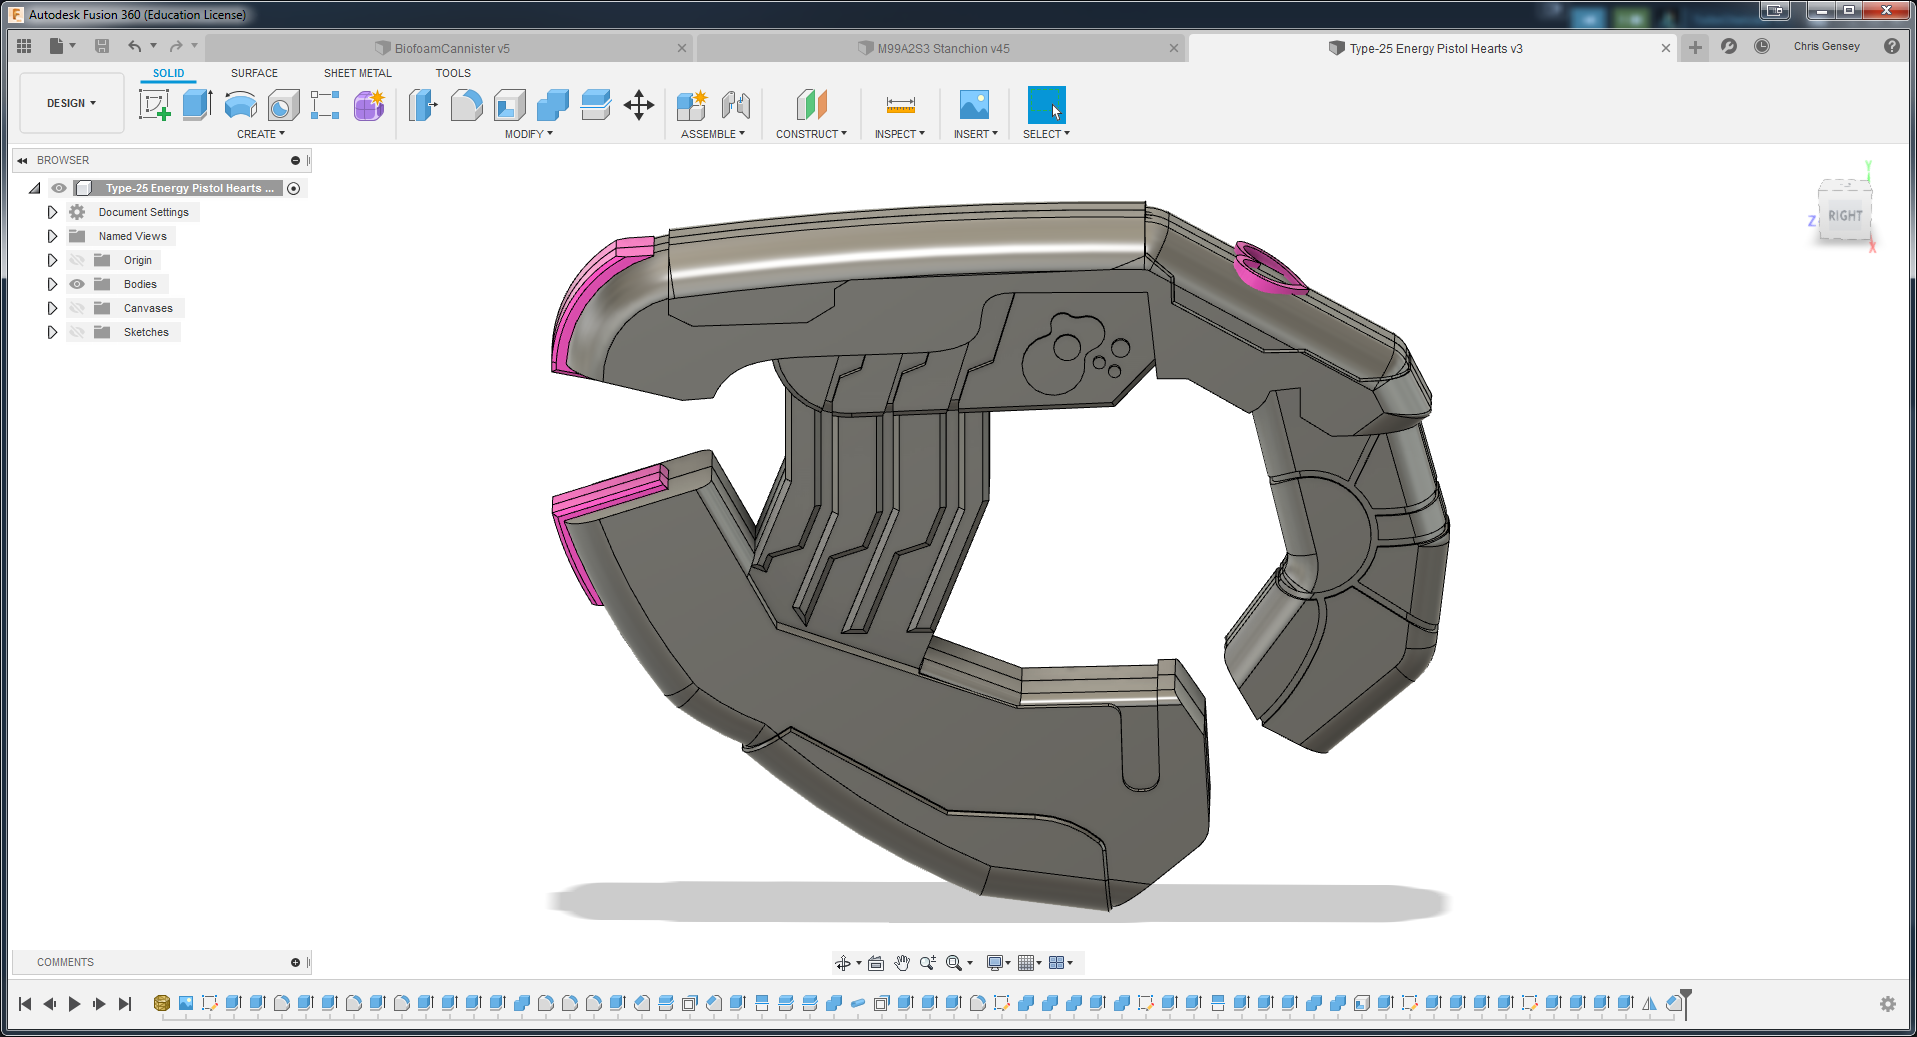The image size is (1917, 1037).
Task: Expand the Bodies node
Action: [52, 284]
